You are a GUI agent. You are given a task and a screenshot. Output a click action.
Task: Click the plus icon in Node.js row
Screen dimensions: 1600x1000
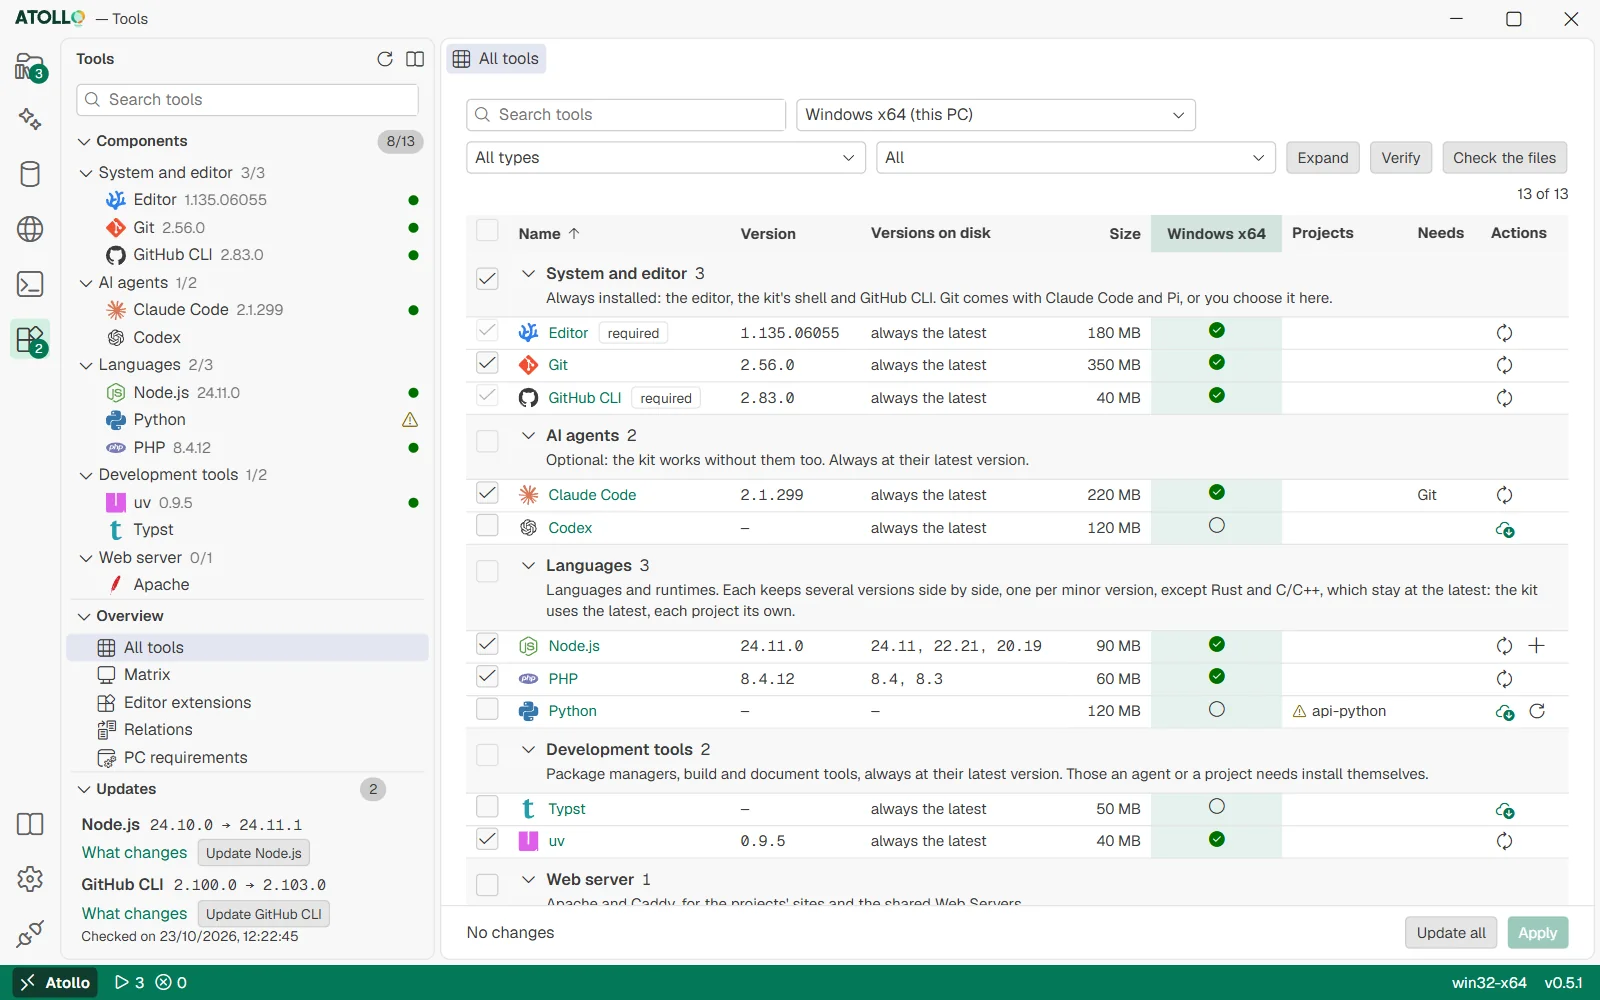click(1537, 646)
